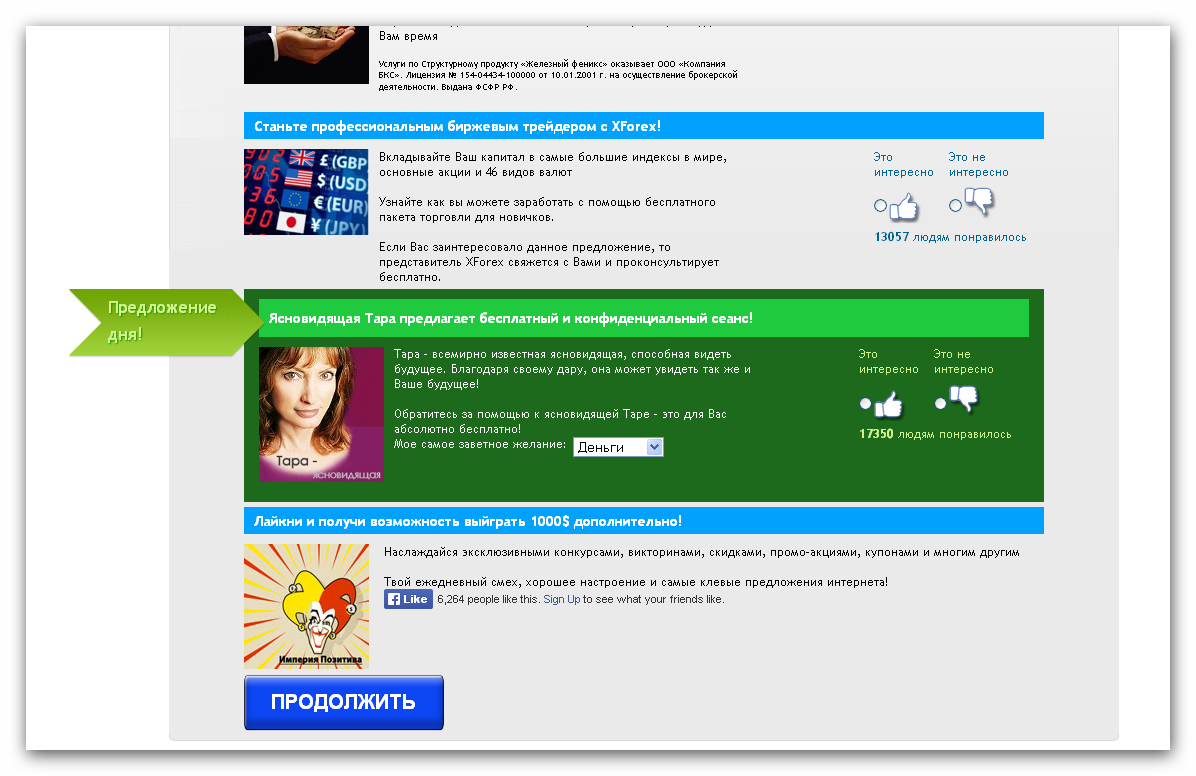The height and width of the screenshot is (776, 1196).
Task: Click the hand with coins image
Action: pyautogui.click(x=306, y=55)
